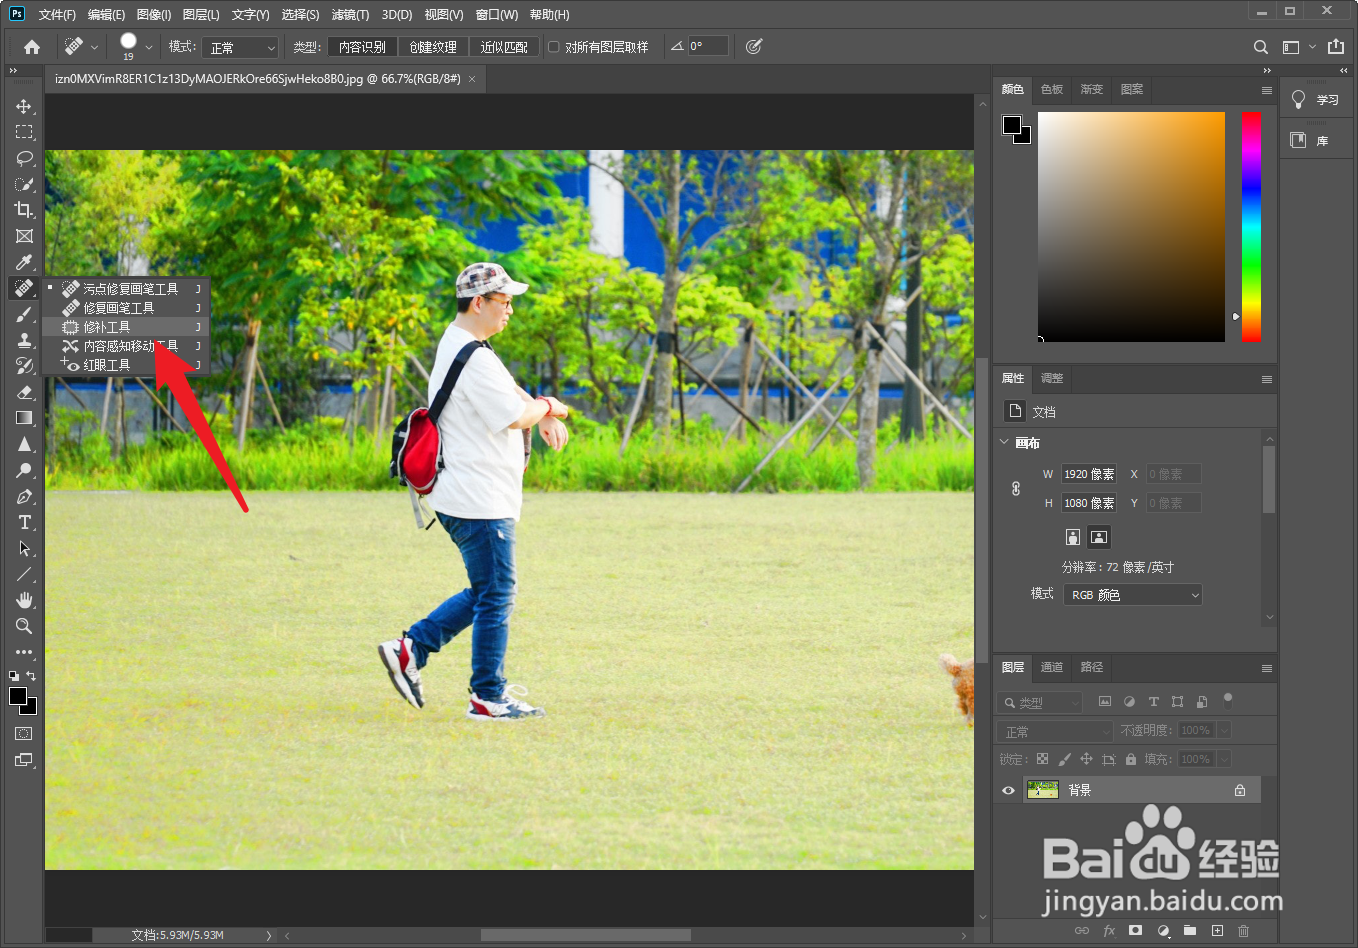Select the Zoom tool in toolbar

click(24, 626)
